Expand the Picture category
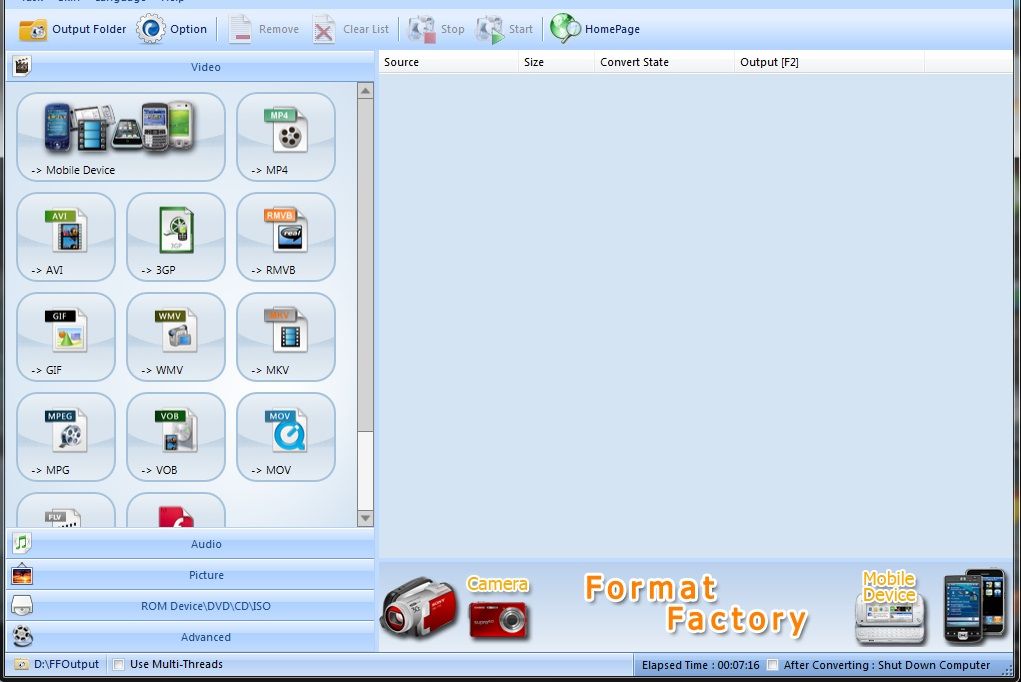Image resolution: width=1021 pixels, height=682 pixels. (190, 575)
